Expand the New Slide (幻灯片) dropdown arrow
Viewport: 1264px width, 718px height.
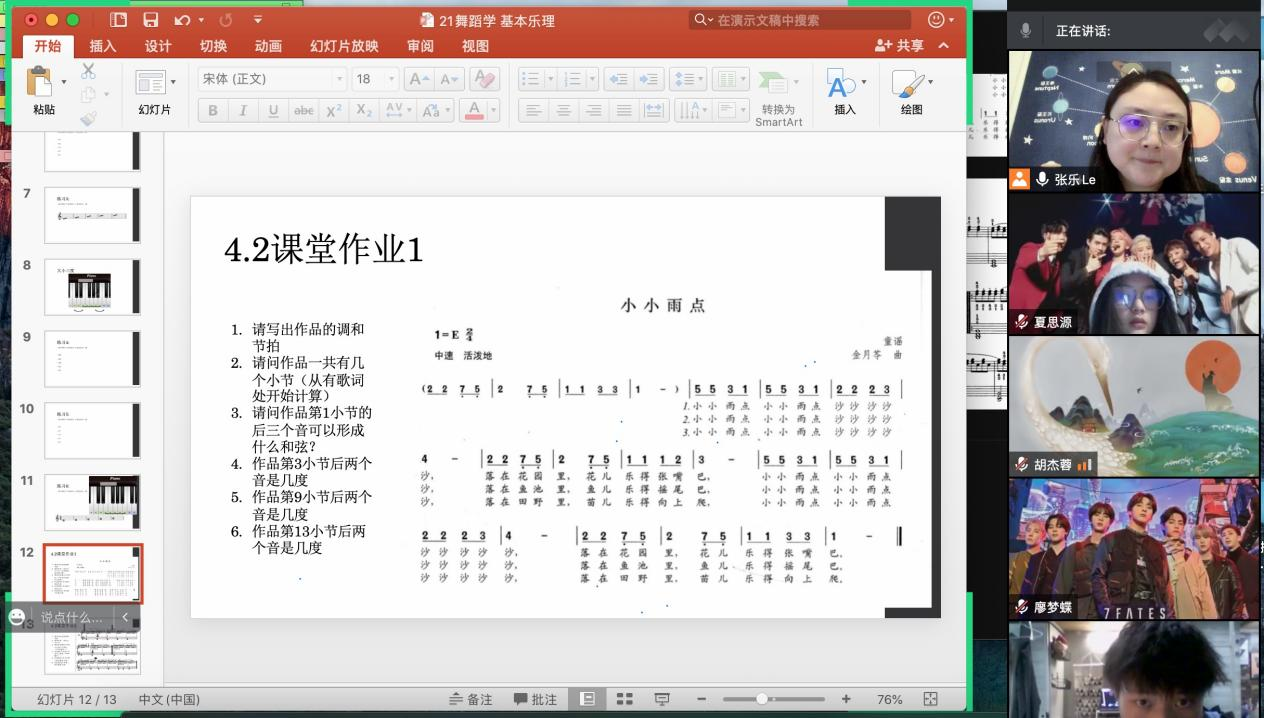coord(173,82)
